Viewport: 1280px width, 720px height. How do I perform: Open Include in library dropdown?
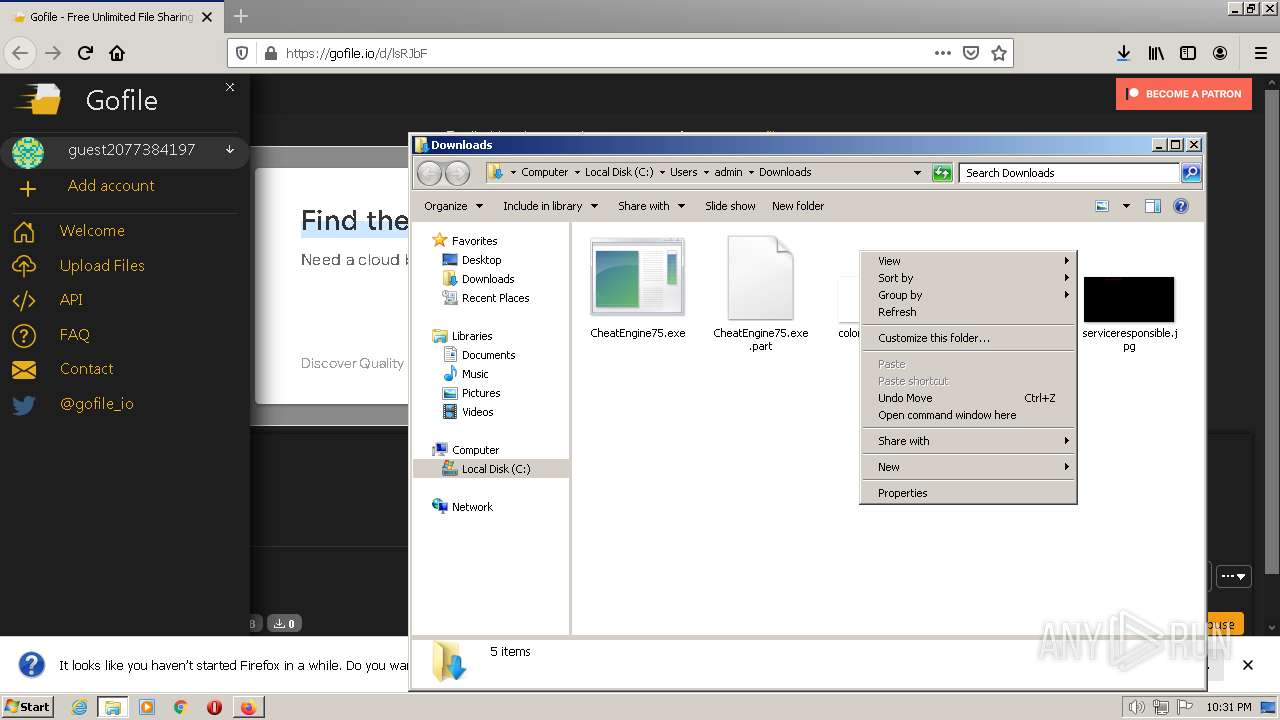tap(550, 206)
